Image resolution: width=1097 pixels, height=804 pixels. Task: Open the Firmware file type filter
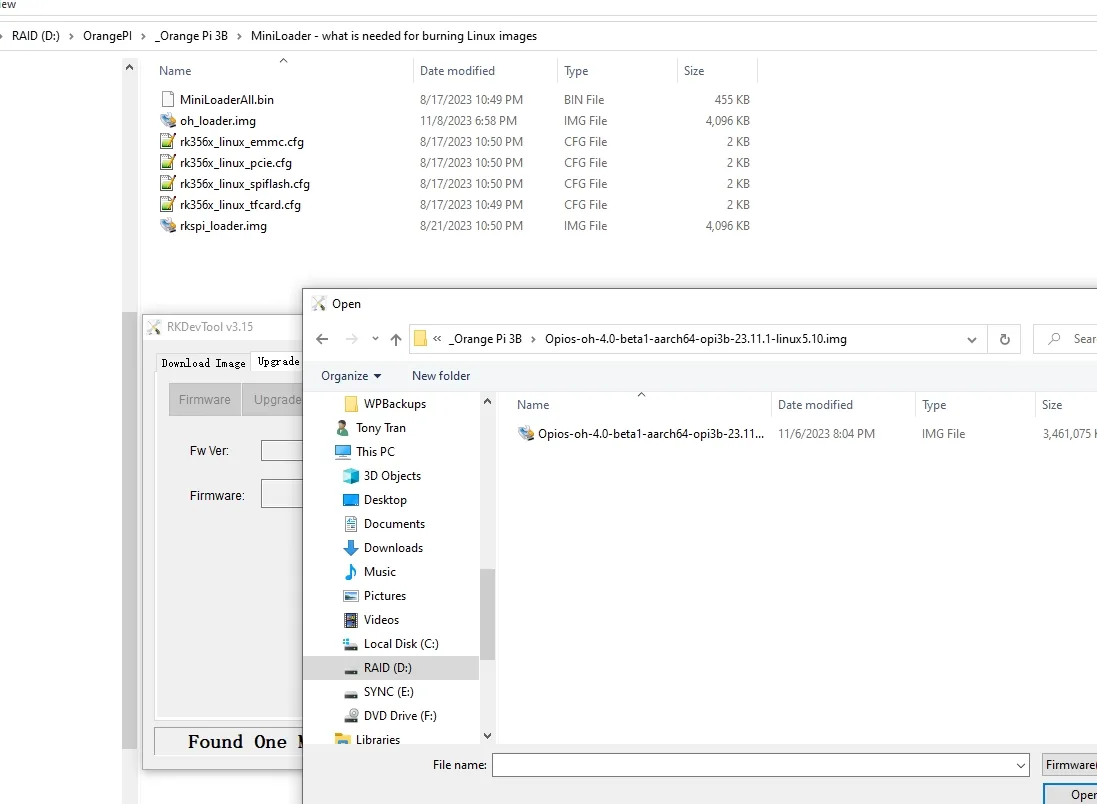[1070, 765]
